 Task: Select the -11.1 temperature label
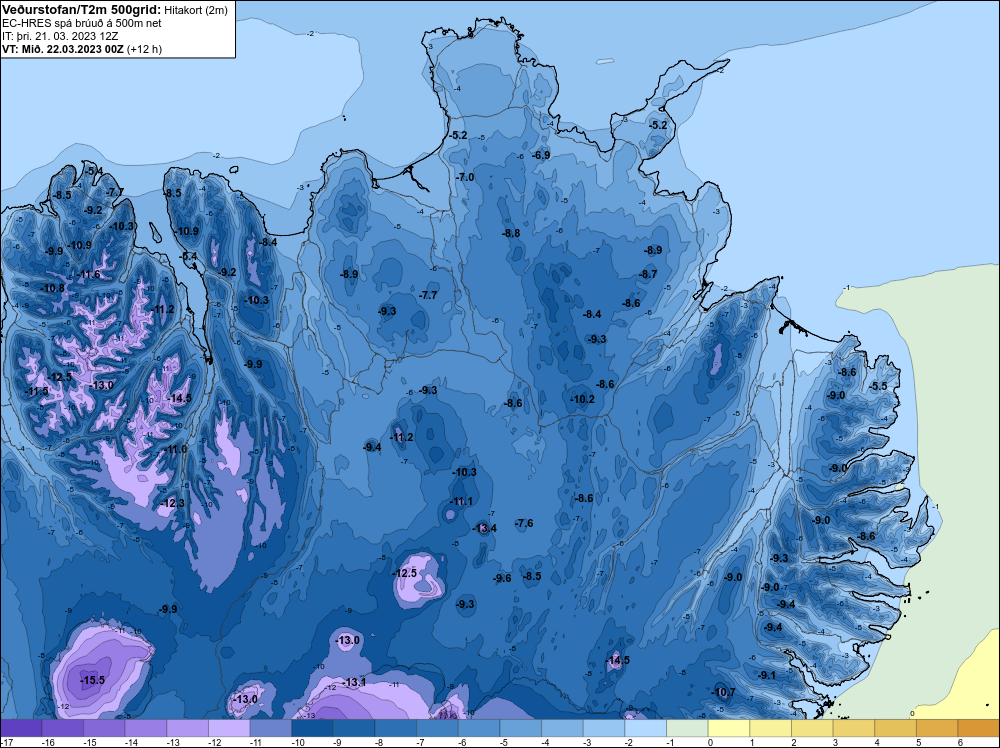click(x=462, y=501)
